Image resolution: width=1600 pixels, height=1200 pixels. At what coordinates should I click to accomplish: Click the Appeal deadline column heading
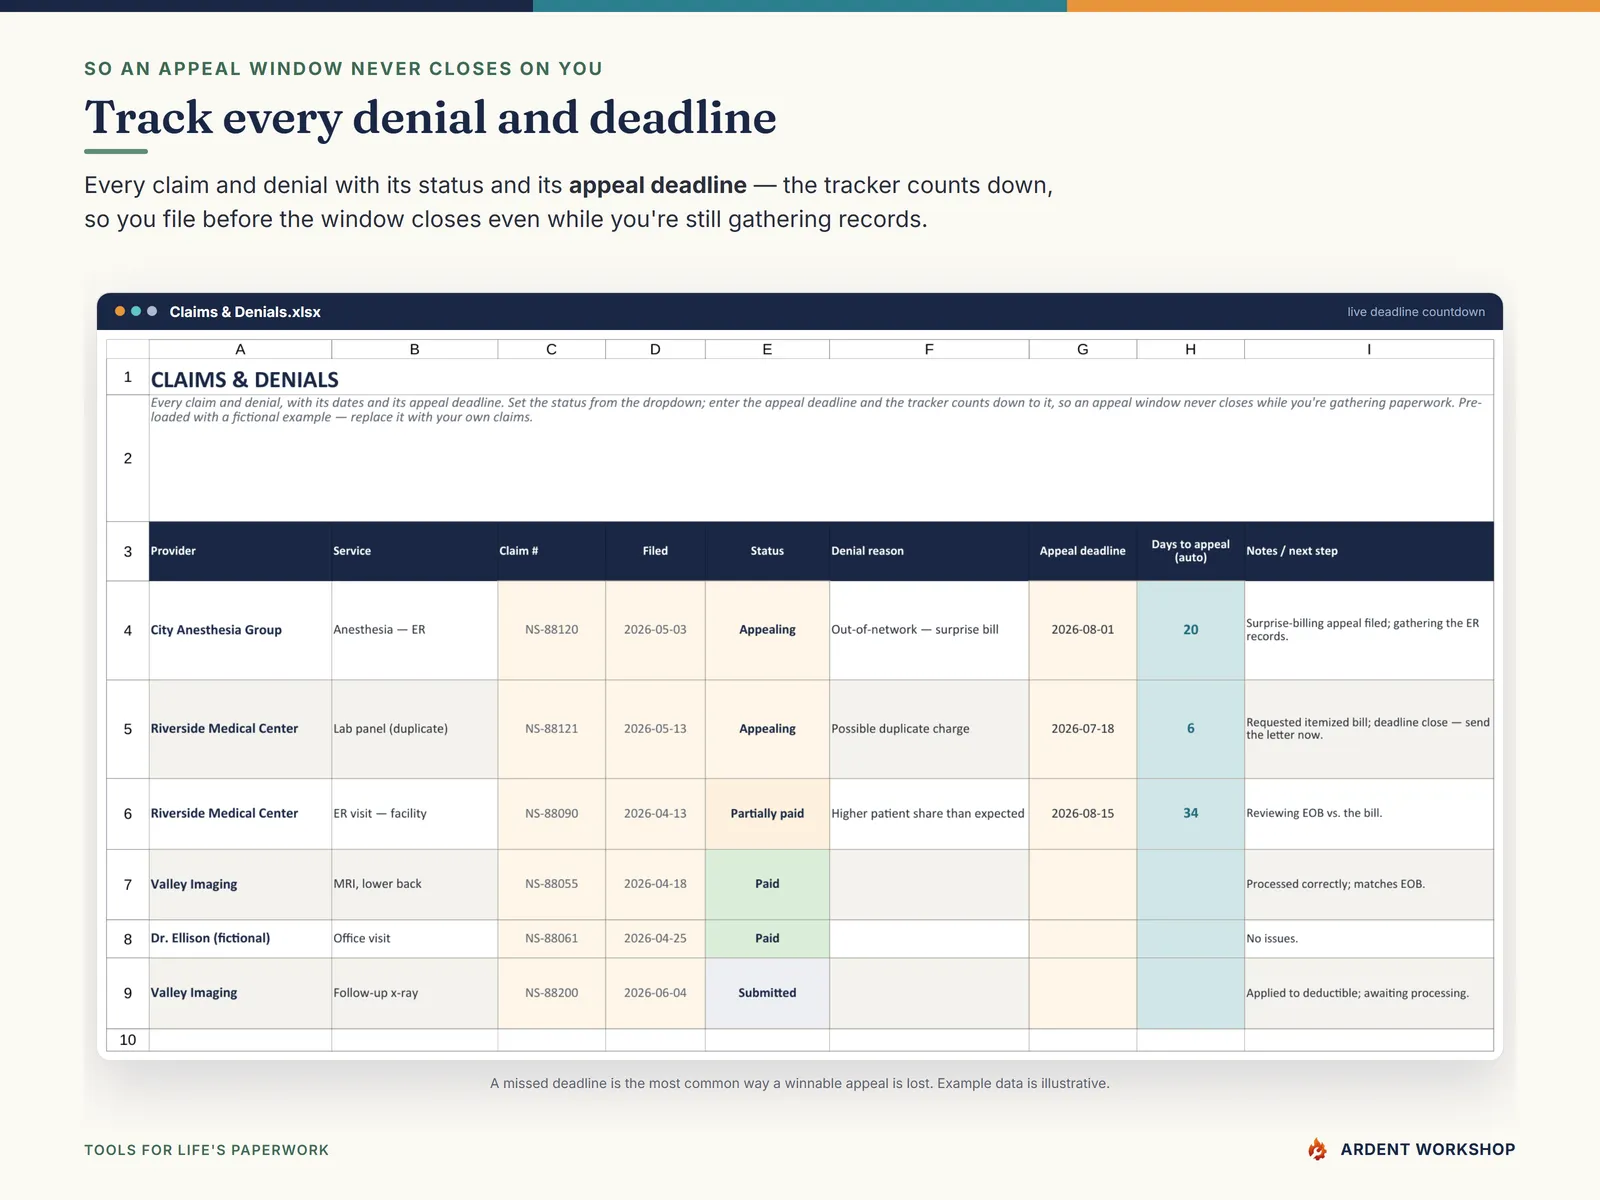[1083, 551]
